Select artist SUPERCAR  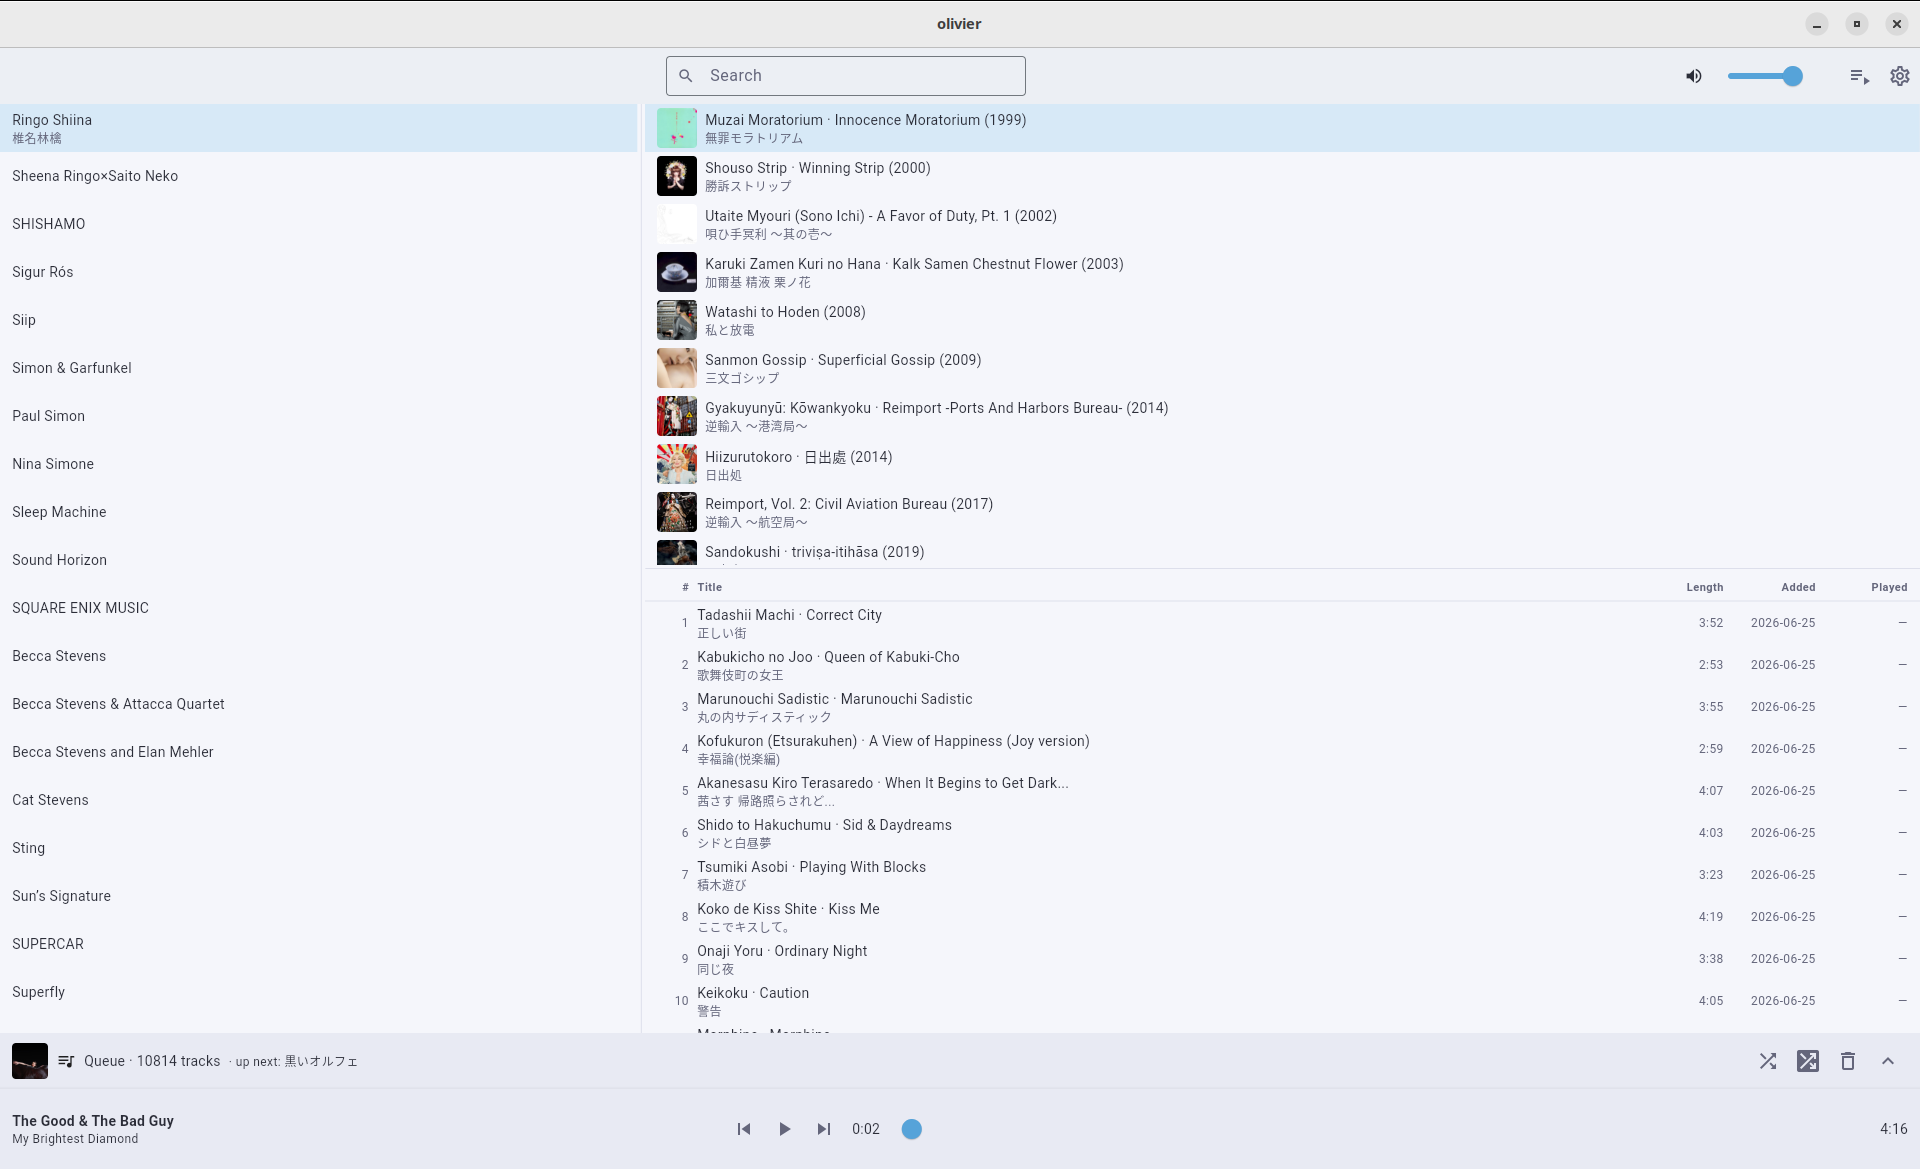click(x=318, y=944)
